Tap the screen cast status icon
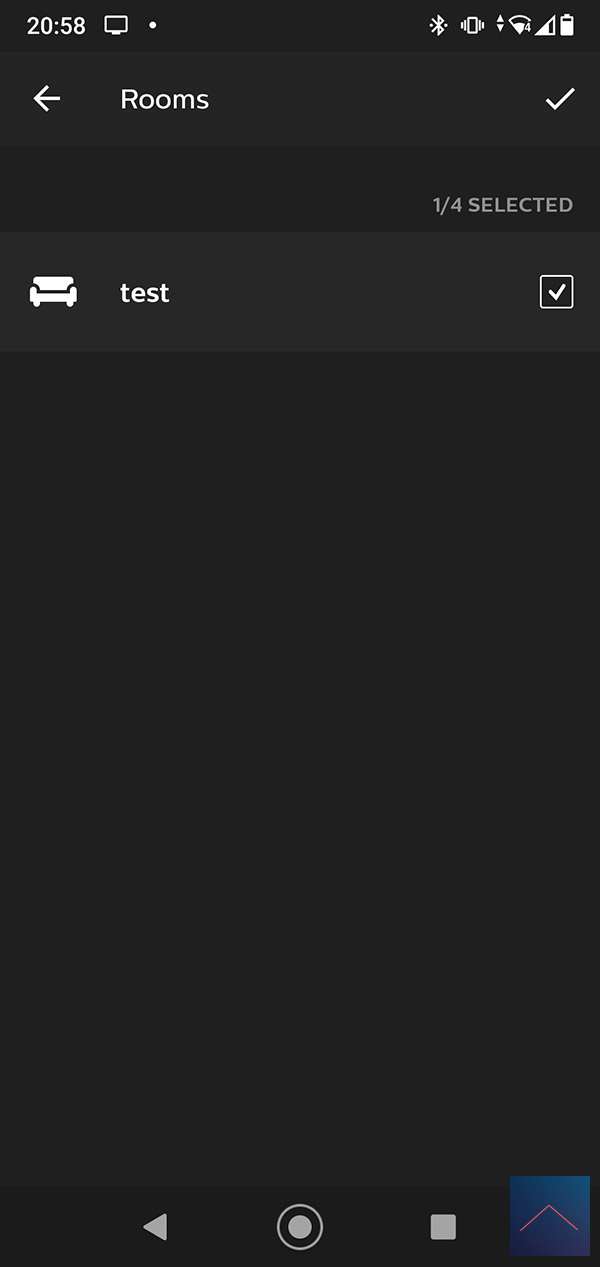Viewport: 600px width, 1267px height. pos(116,25)
